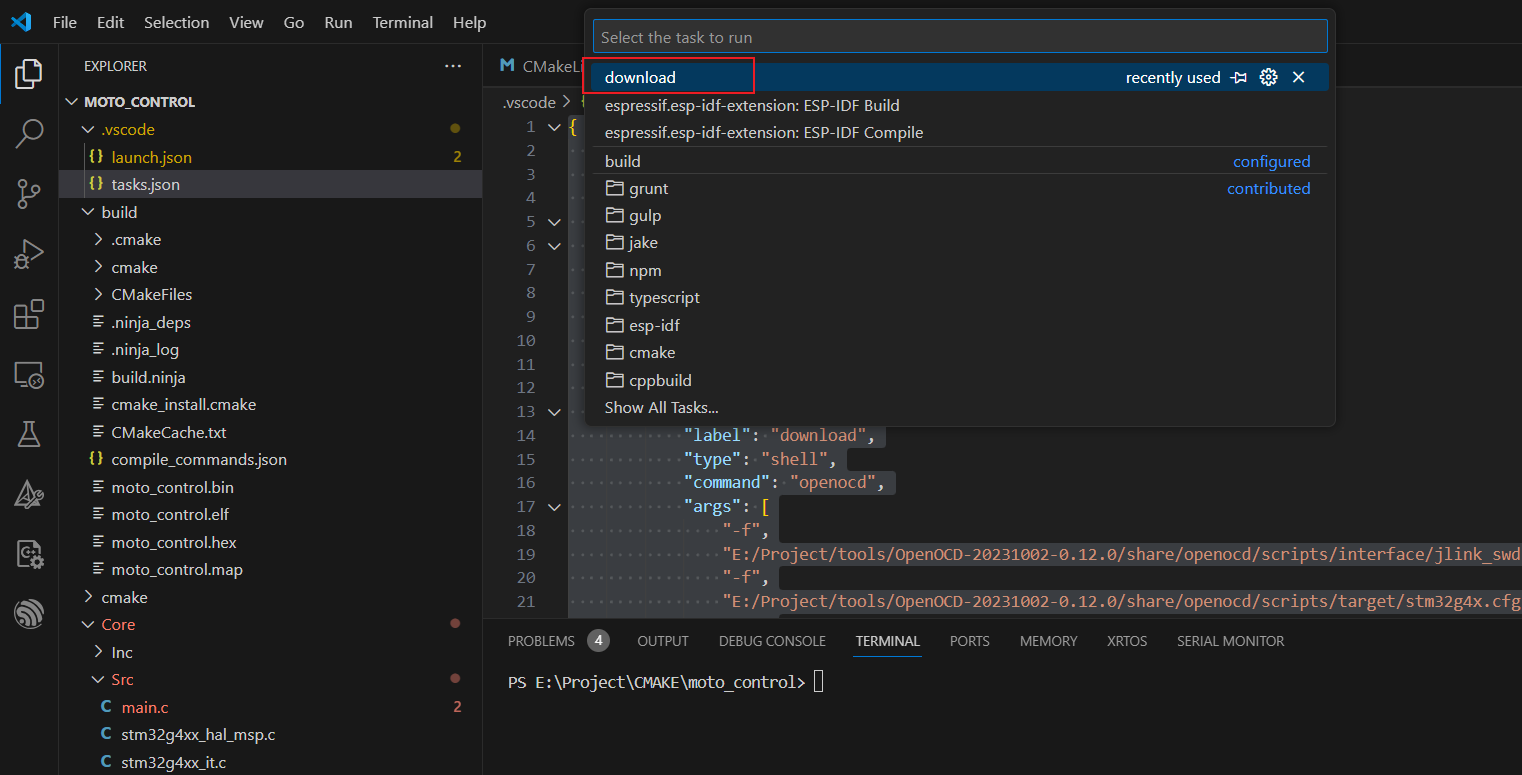Open the Explorer activity bar icon
This screenshot has height=775, width=1522.
pos(28,73)
